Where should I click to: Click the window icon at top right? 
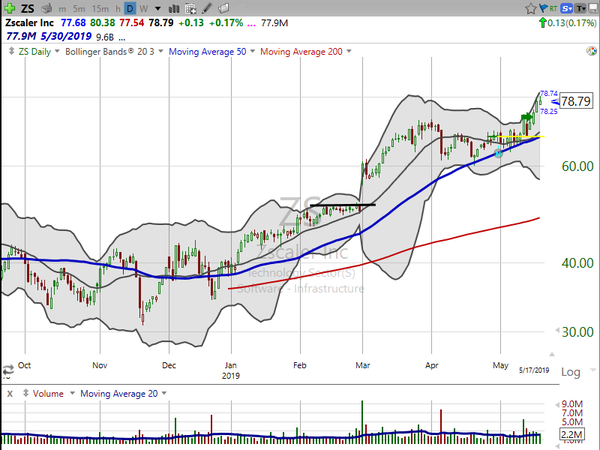[x=593, y=8]
